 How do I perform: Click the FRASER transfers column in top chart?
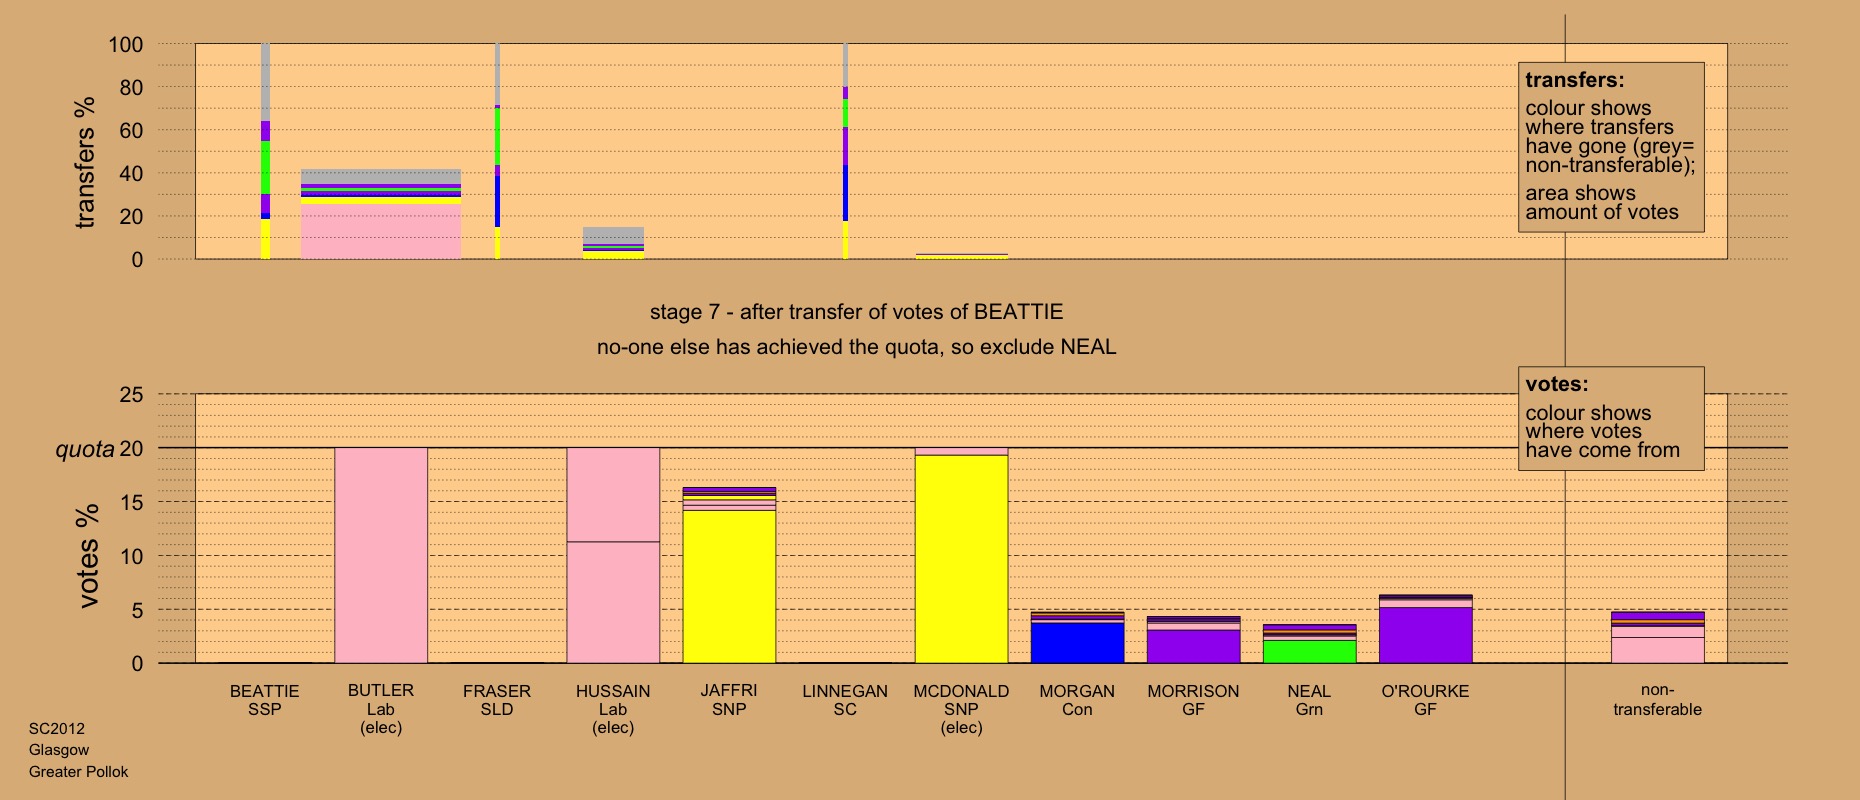coord(497,150)
